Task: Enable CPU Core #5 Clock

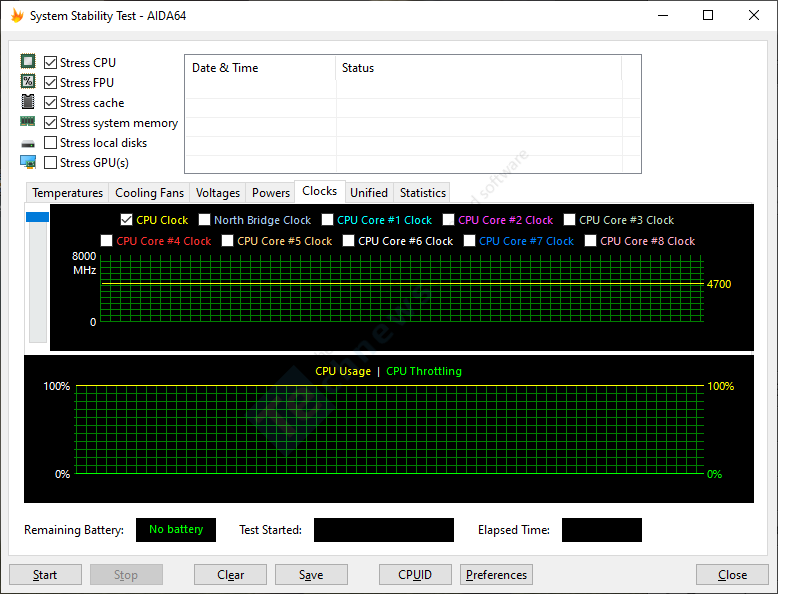Action: (227, 241)
